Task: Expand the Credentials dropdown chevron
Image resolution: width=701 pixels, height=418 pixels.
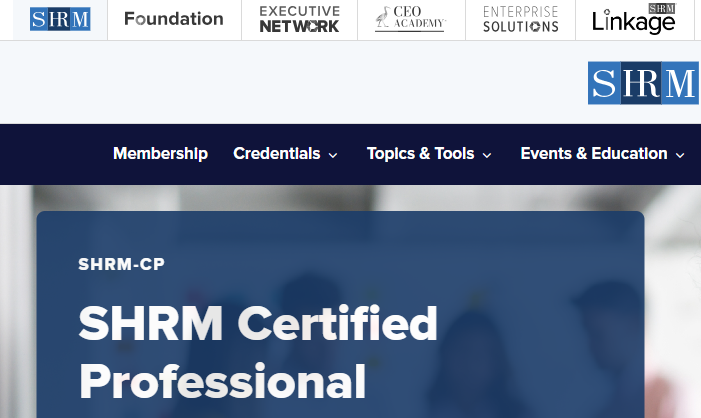Action: (333, 156)
